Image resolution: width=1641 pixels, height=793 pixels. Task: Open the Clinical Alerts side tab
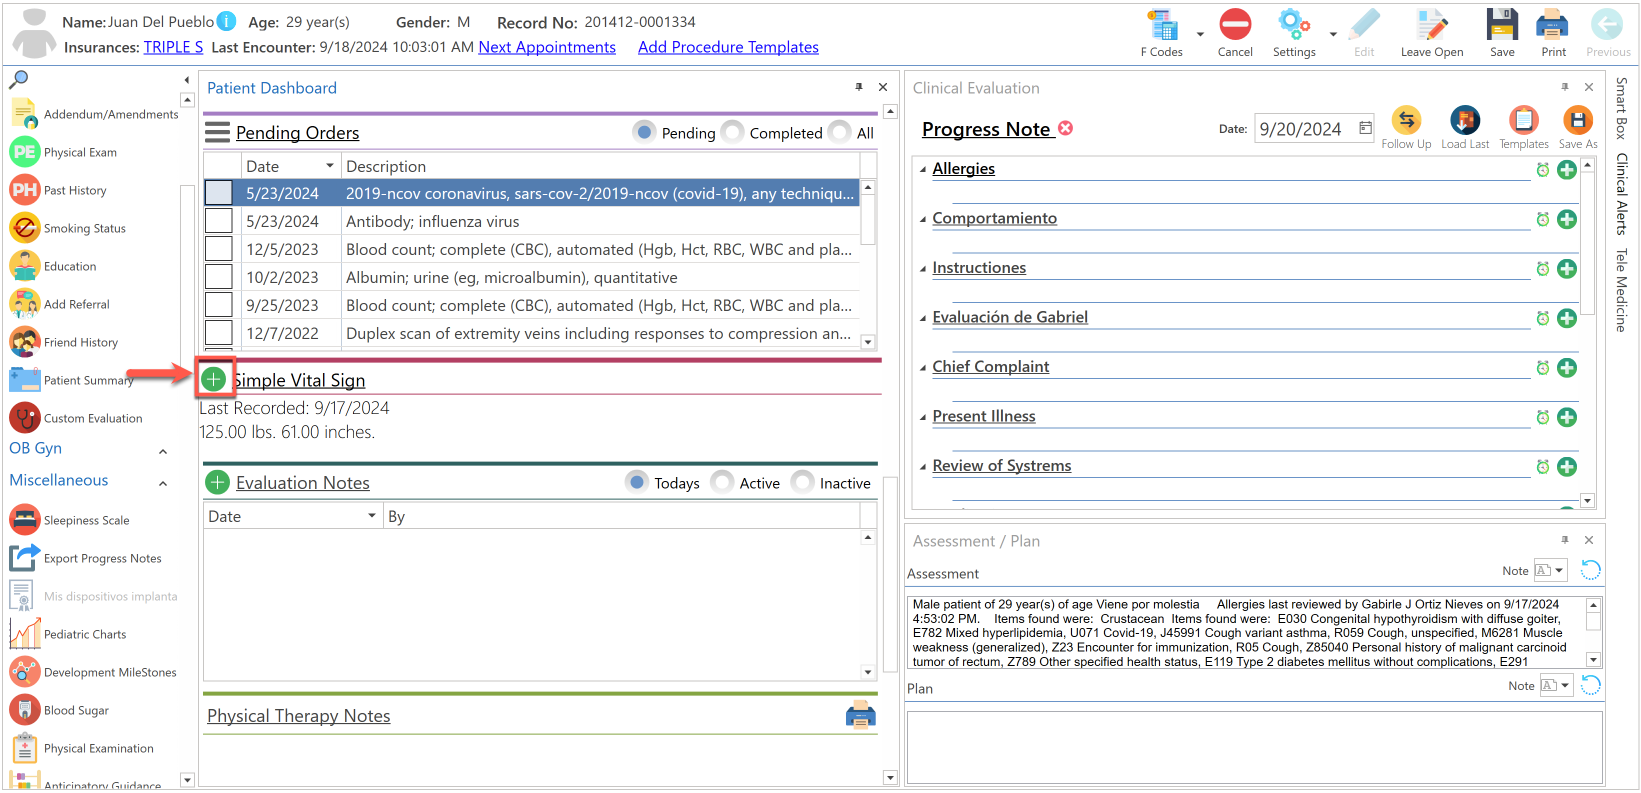[1621, 194]
